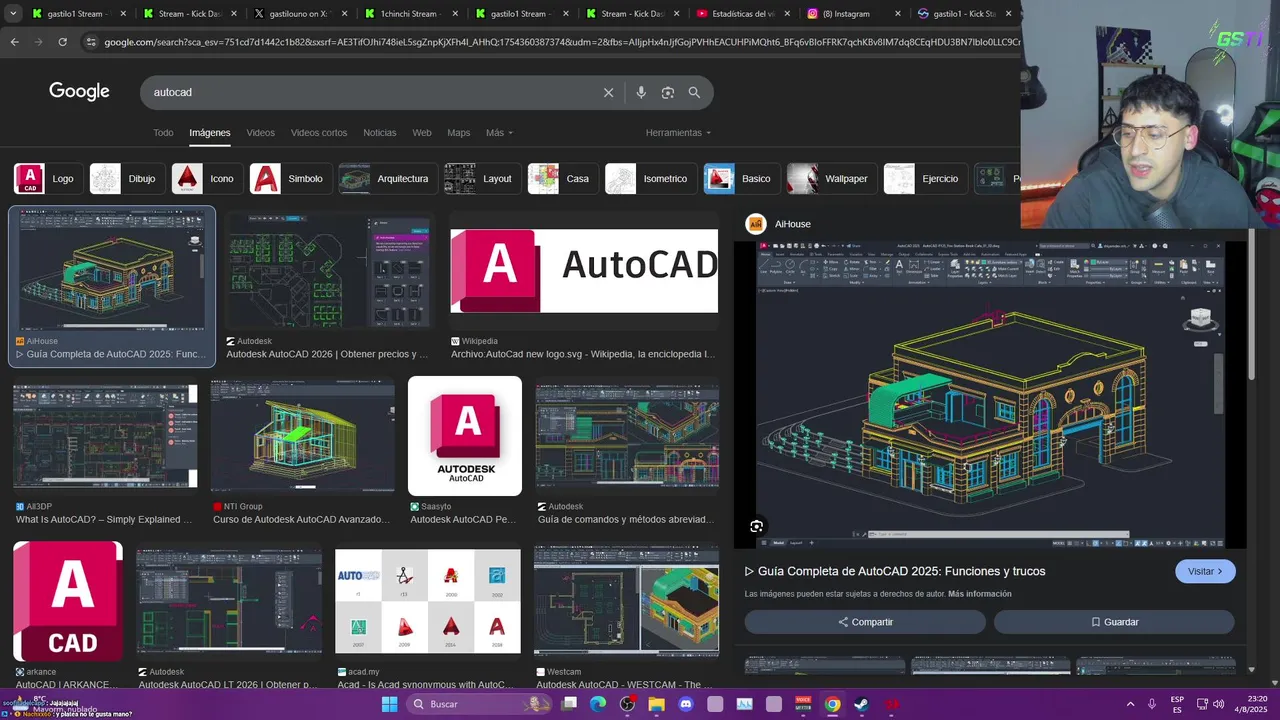This screenshot has height=720, width=1280.
Task: Click the site info icon in the address bar
Action: [91, 42]
